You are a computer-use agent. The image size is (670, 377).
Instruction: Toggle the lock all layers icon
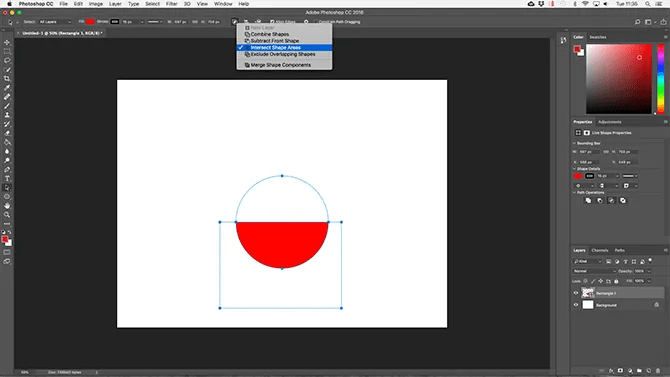pos(616,281)
